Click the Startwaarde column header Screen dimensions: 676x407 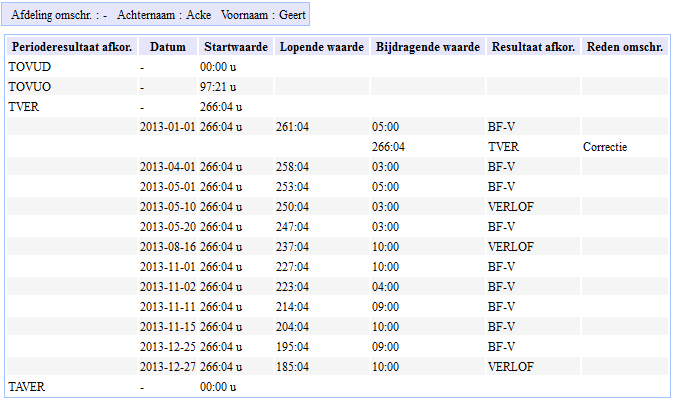tap(235, 47)
